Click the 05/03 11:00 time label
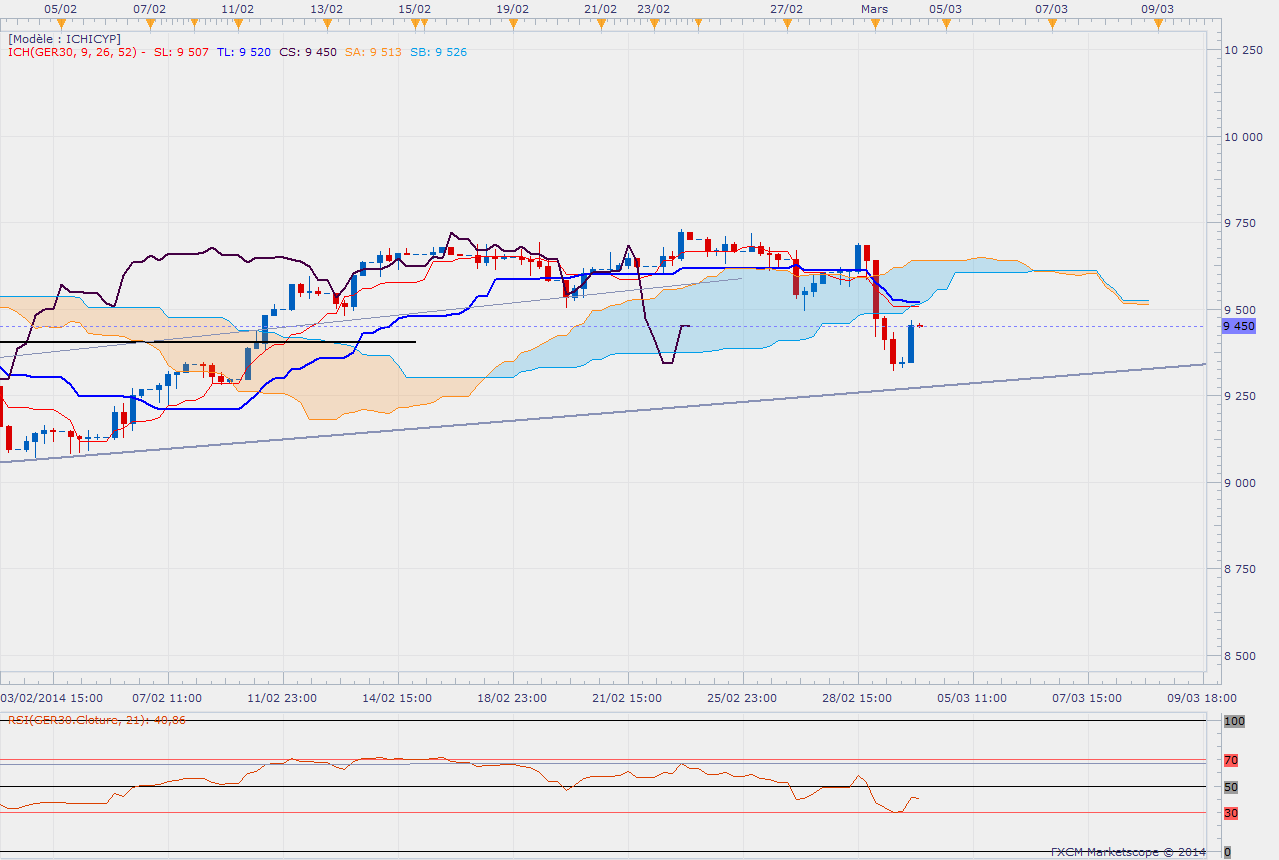1279x860 pixels. 973,698
